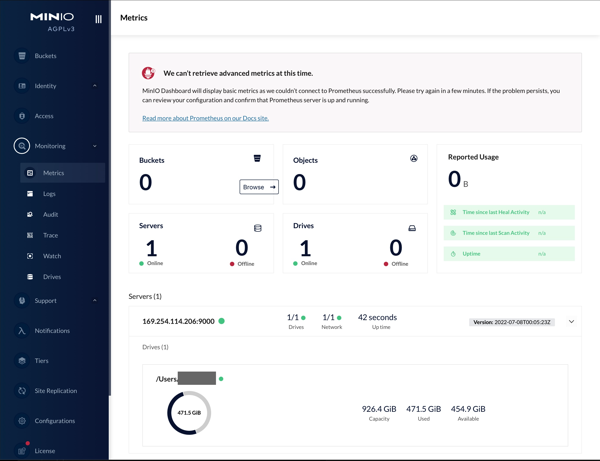
Task: Click the 471.5 GiB usage donut chart
Action: (x=189, y=413)
